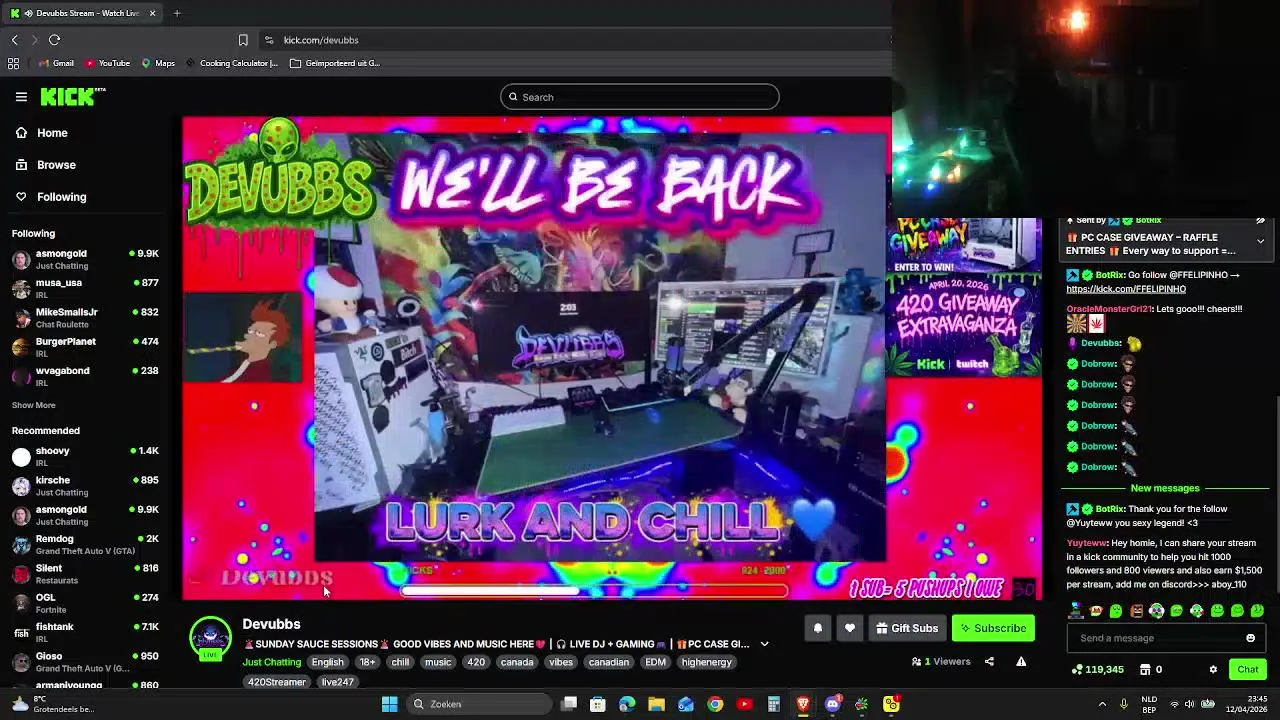Select the 18+ tag
This screenshot has width=1280, height=720.
coord(368,662)
